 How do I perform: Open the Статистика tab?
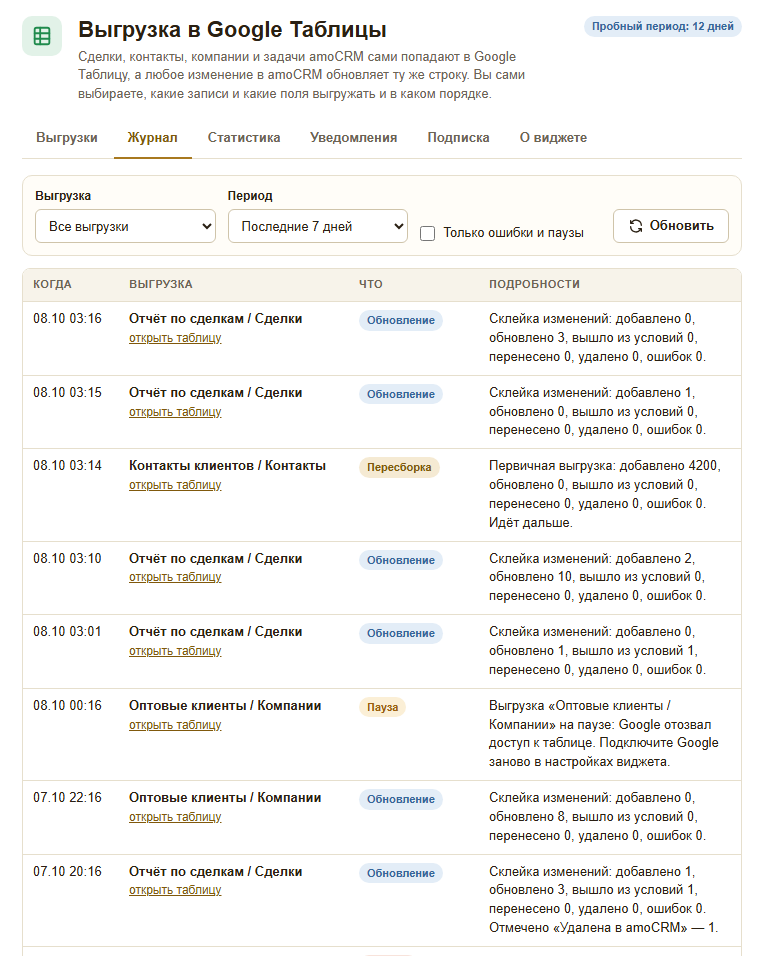[x=244, y=138]
